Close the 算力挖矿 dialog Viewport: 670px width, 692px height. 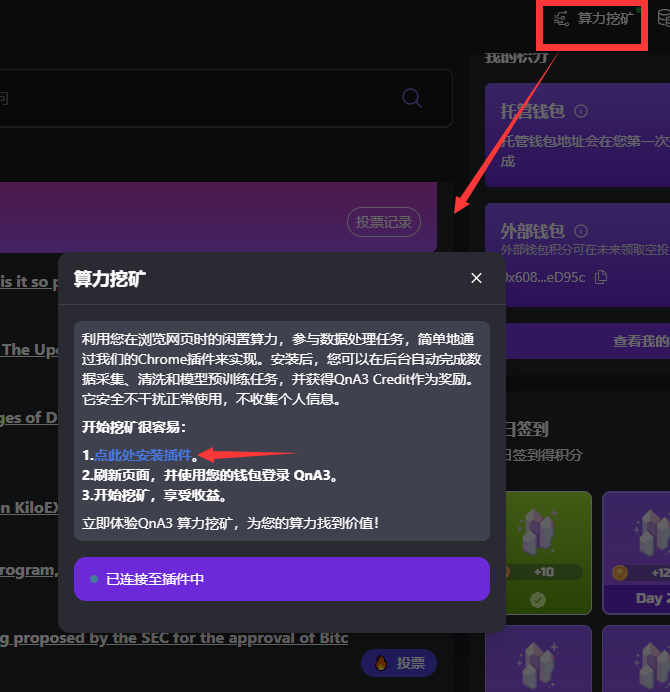tap(476, 278)
